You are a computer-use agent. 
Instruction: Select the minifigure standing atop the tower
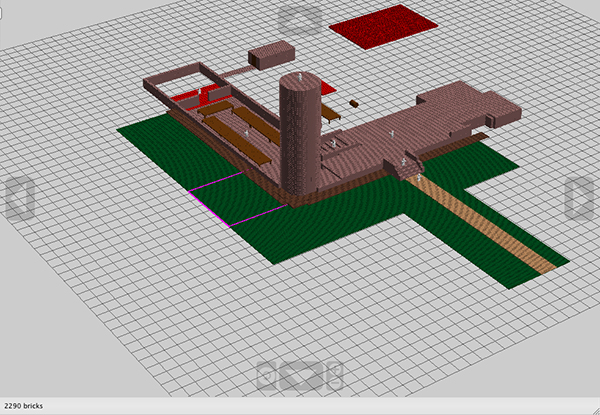coord(300,77)
